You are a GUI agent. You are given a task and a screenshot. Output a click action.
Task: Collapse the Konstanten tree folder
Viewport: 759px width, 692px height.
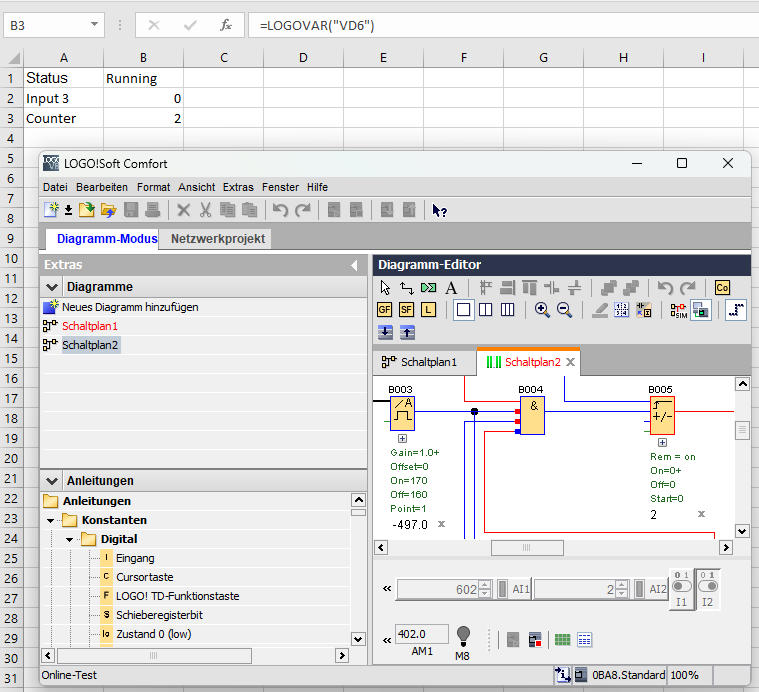point(50,520)
